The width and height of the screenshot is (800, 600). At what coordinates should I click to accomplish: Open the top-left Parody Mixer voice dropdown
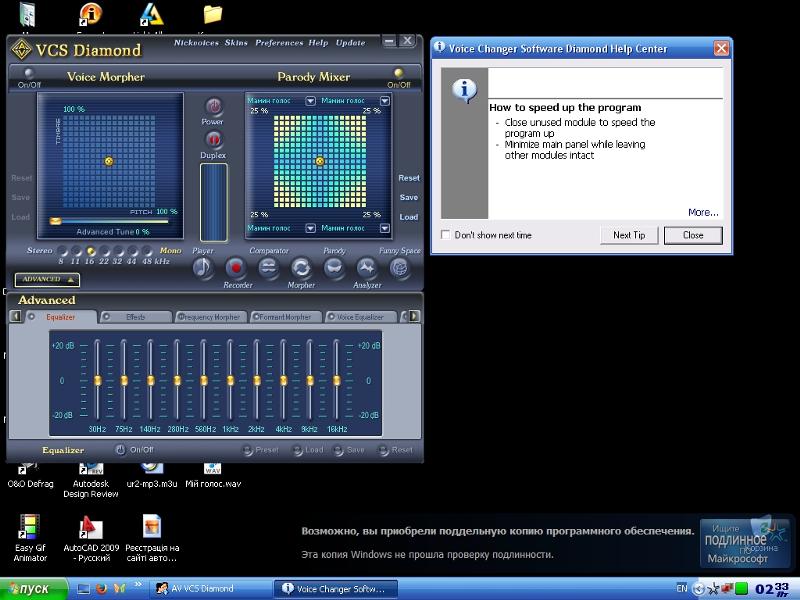pyautogui.click(x=311, y=101)
